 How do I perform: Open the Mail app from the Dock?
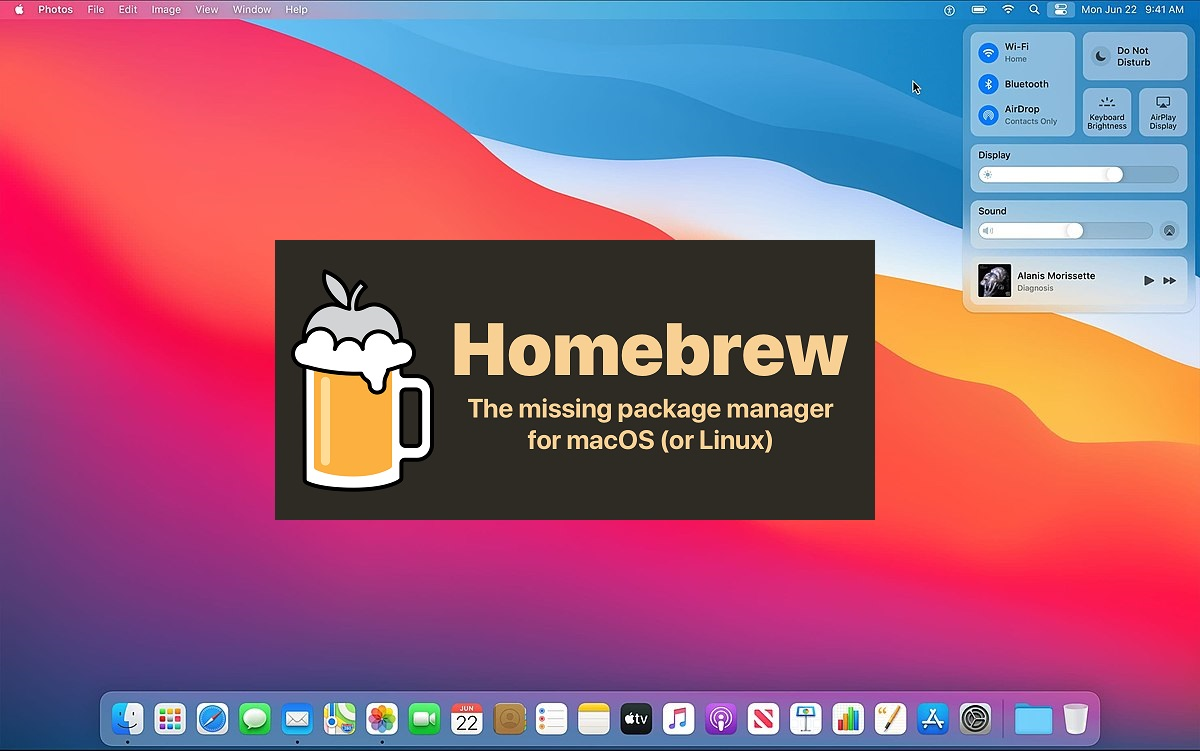[x=296, y=718]
